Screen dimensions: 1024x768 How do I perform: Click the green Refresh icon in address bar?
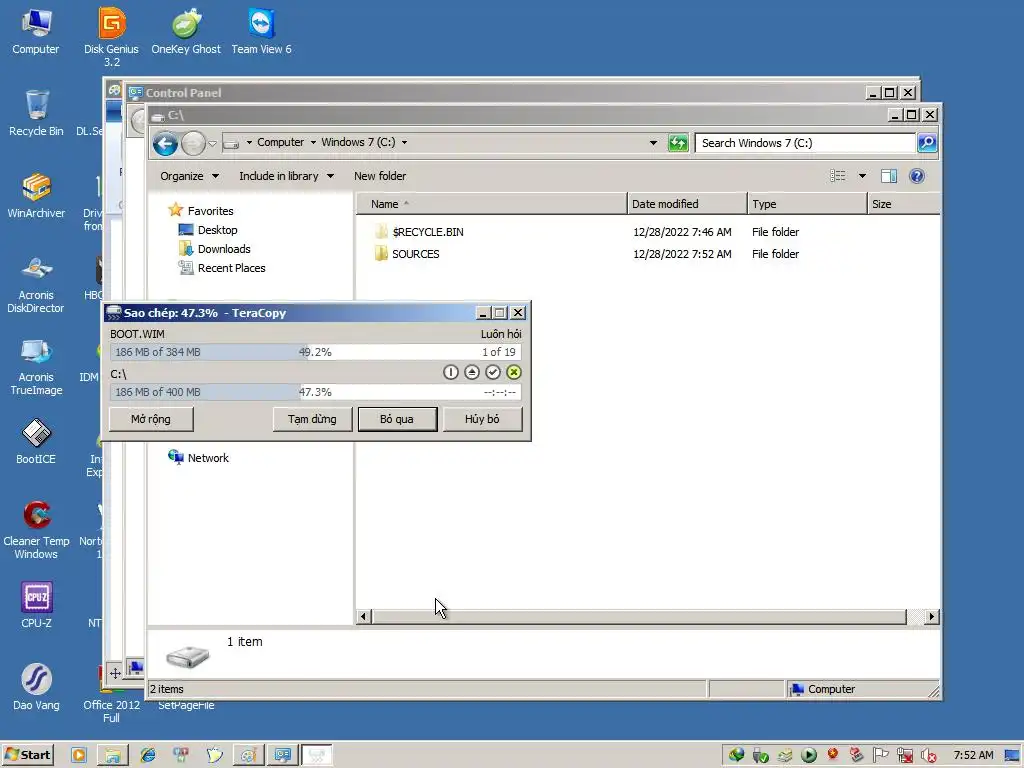(678, 143)
